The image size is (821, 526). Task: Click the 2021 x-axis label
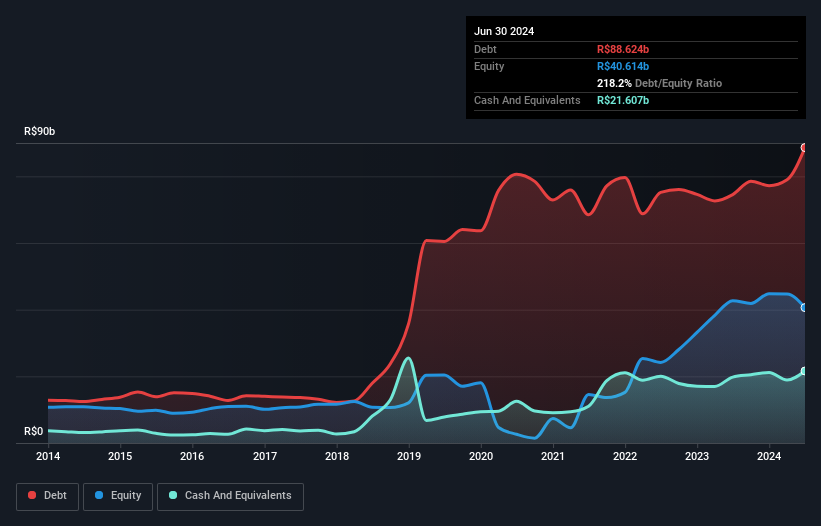(x=553, y=456)
